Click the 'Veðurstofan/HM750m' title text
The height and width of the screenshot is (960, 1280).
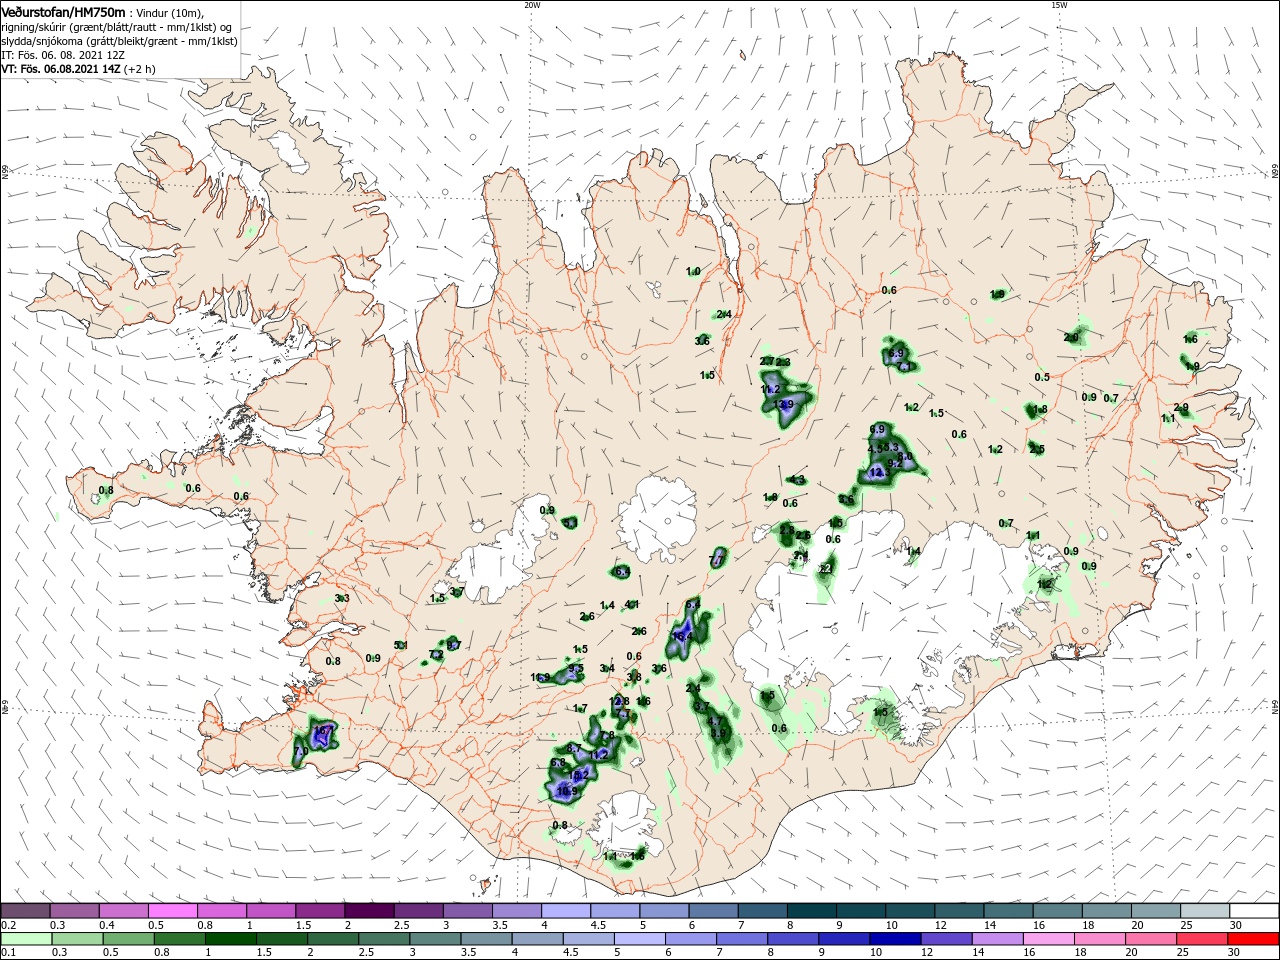(63, 12)
